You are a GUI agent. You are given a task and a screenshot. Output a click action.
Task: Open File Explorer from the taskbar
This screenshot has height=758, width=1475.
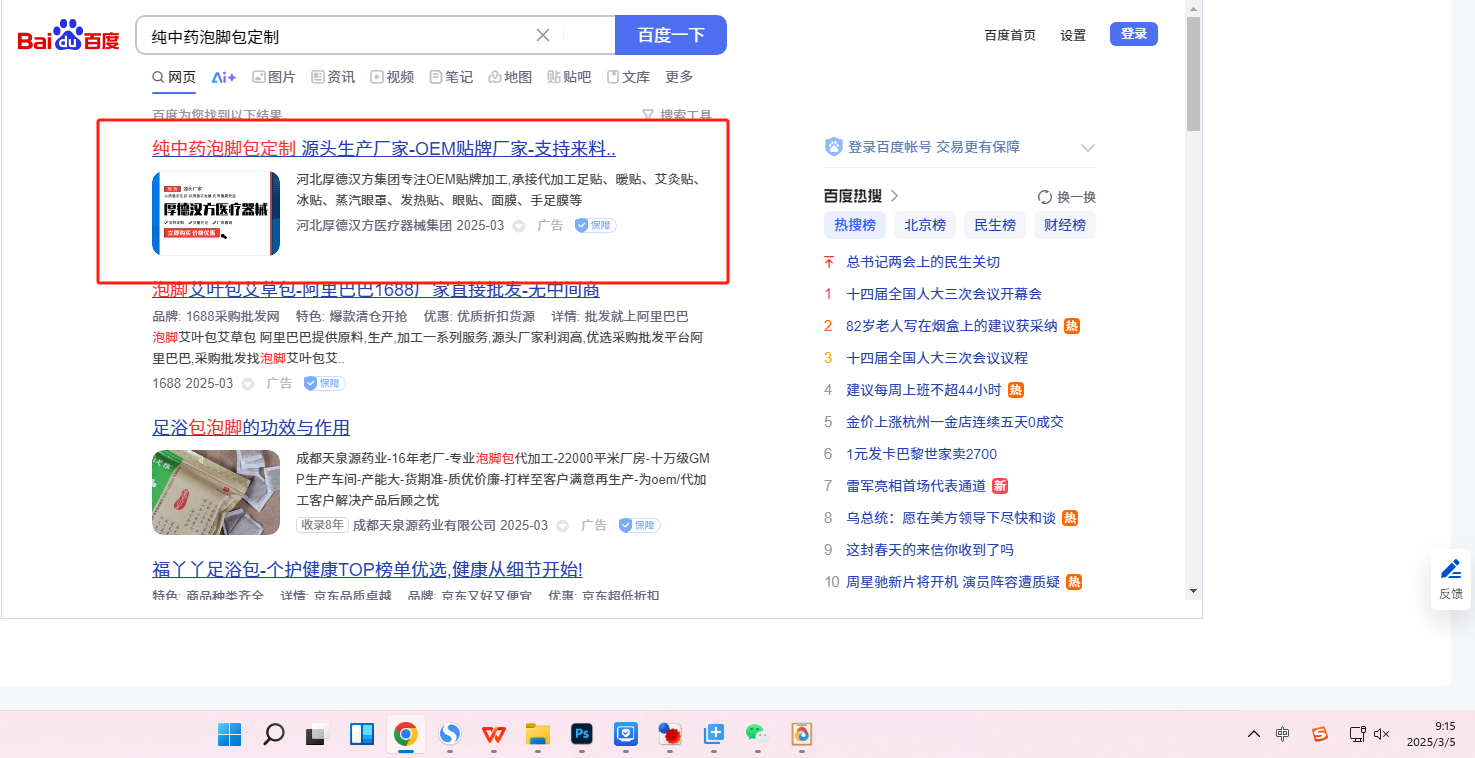tap(539, 735)
